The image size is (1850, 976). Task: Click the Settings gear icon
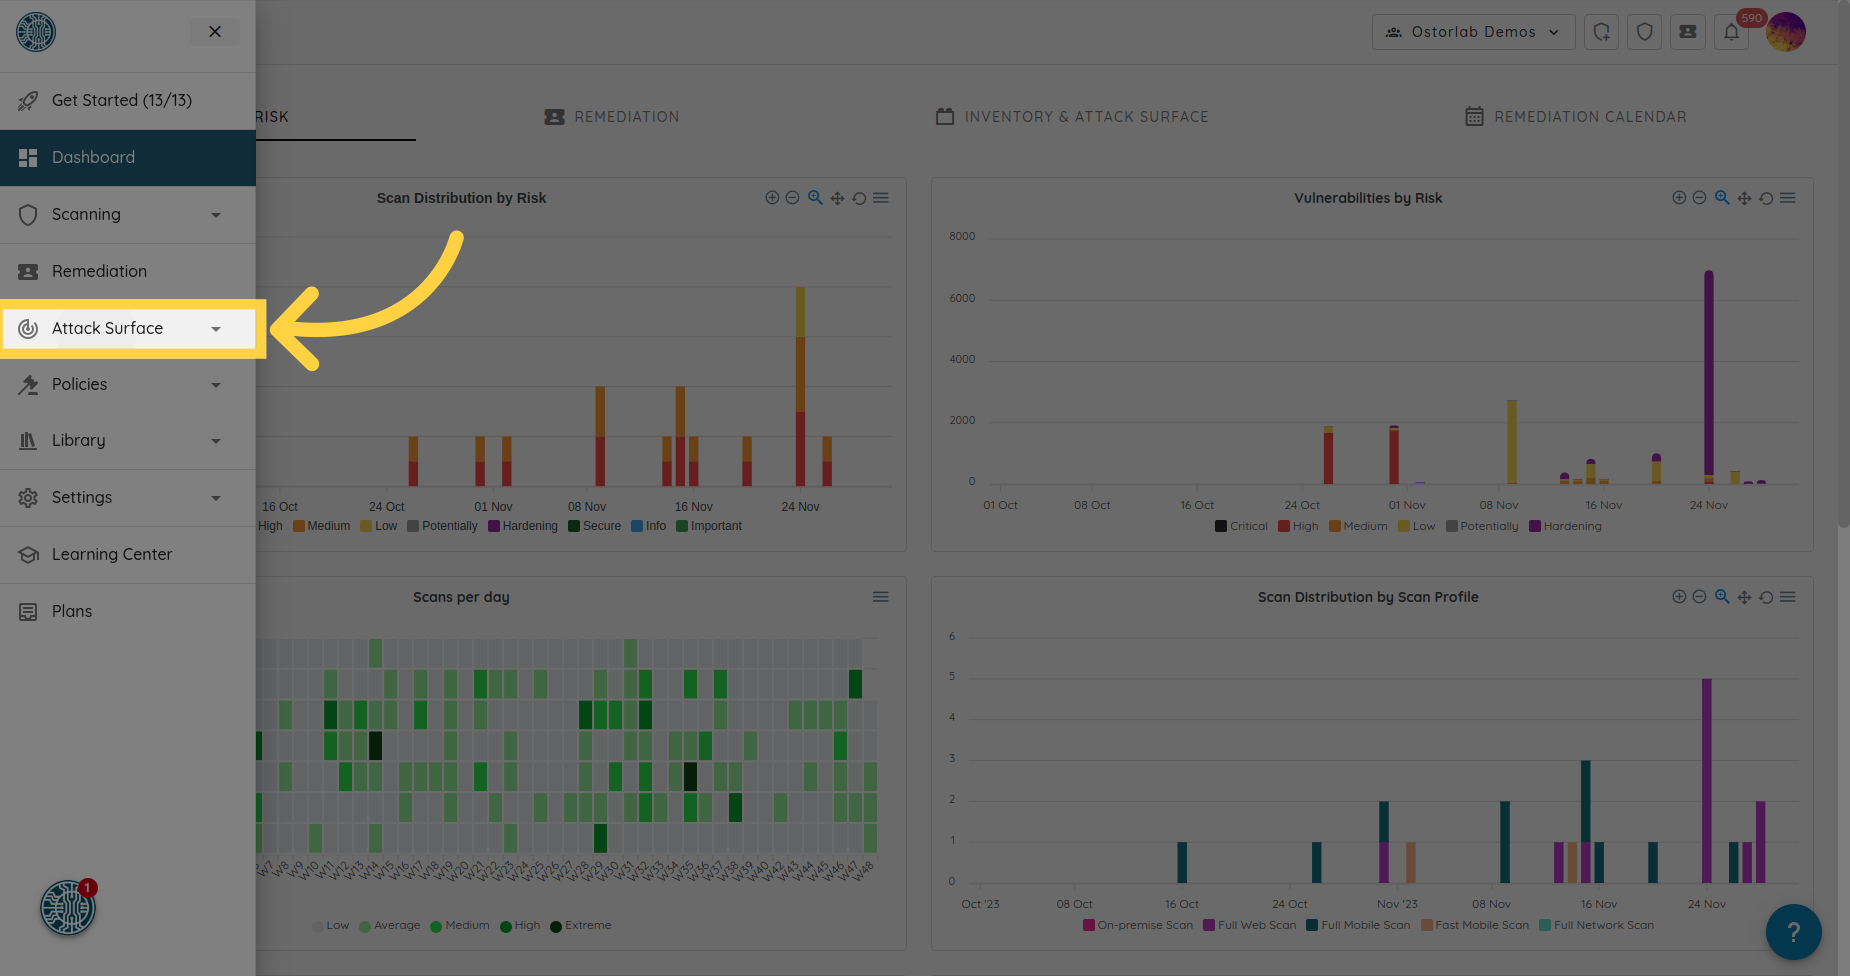(x=28, y=498)
